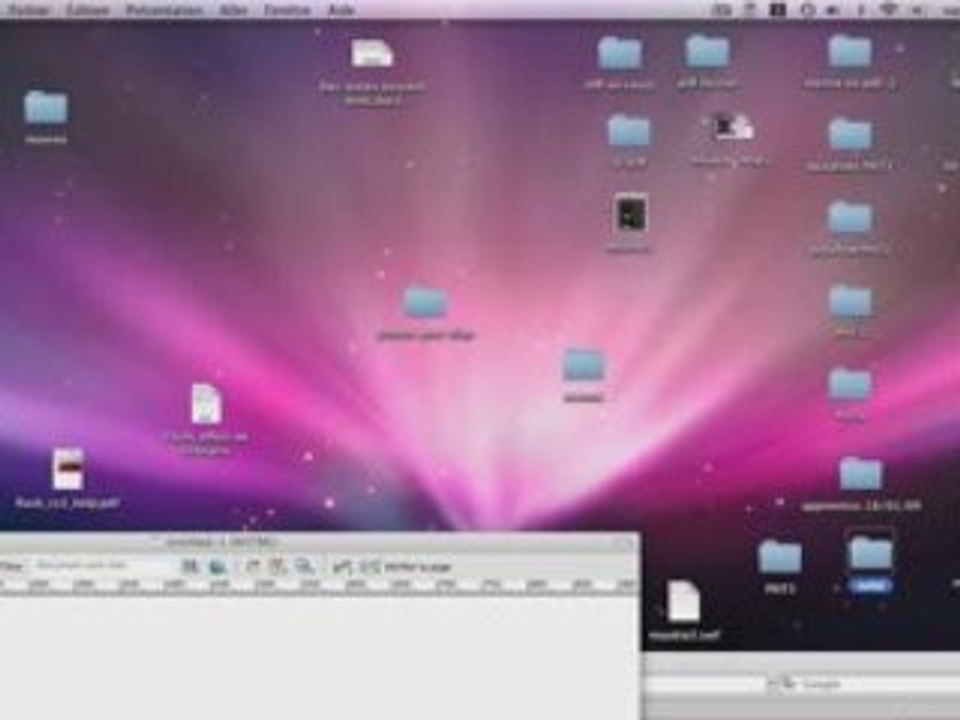The width and height of the screenshot is (960, 720).
Task: Click the volume icon in the menu bar
Action: click(x=918, y=9)
